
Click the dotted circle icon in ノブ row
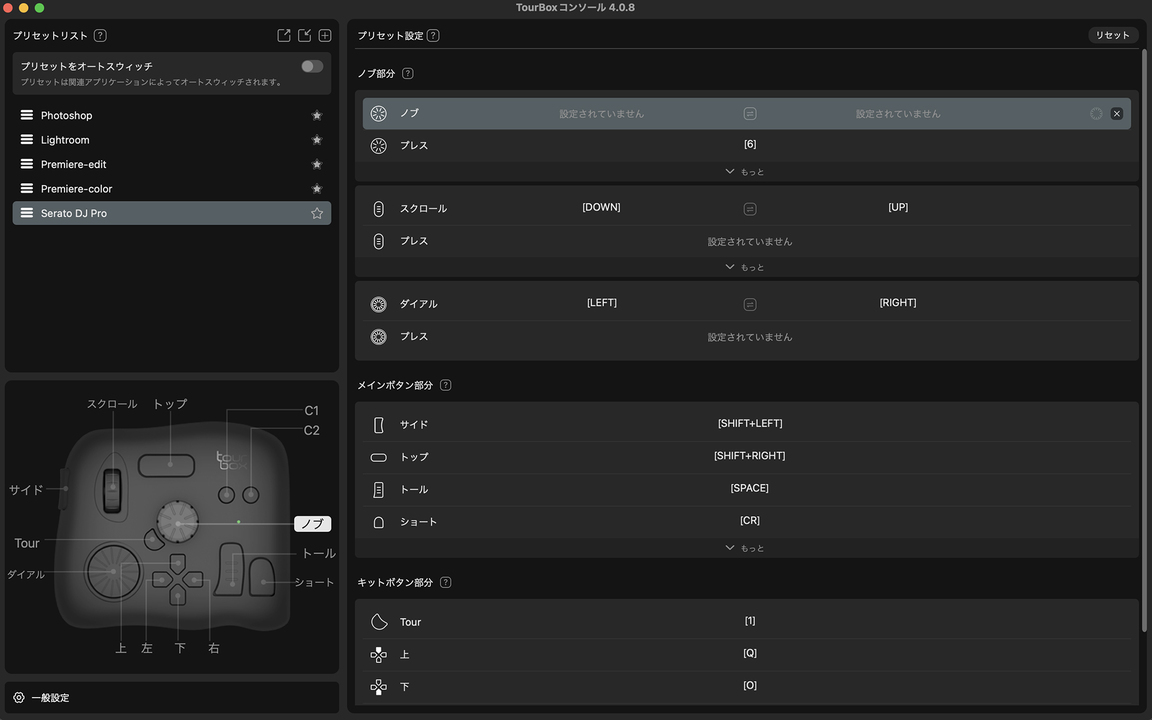pos(1096,114)
